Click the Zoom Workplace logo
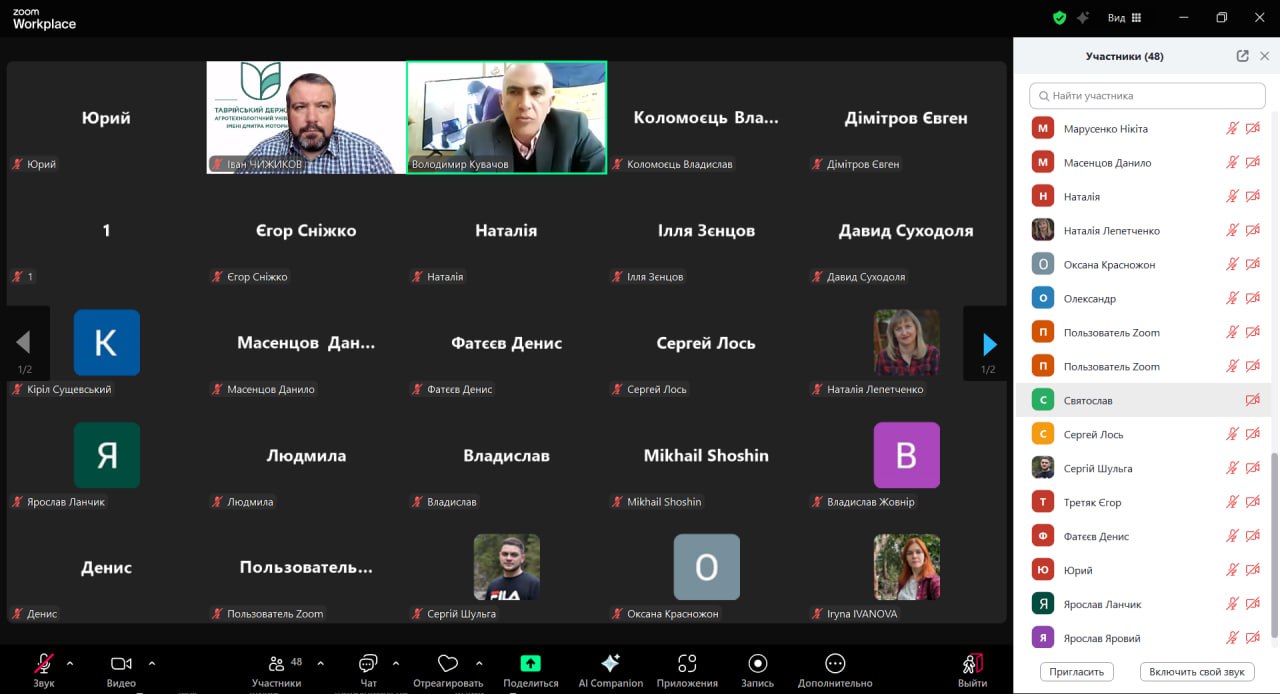Viewport: 1280px width, 694px height. [44, 19]
